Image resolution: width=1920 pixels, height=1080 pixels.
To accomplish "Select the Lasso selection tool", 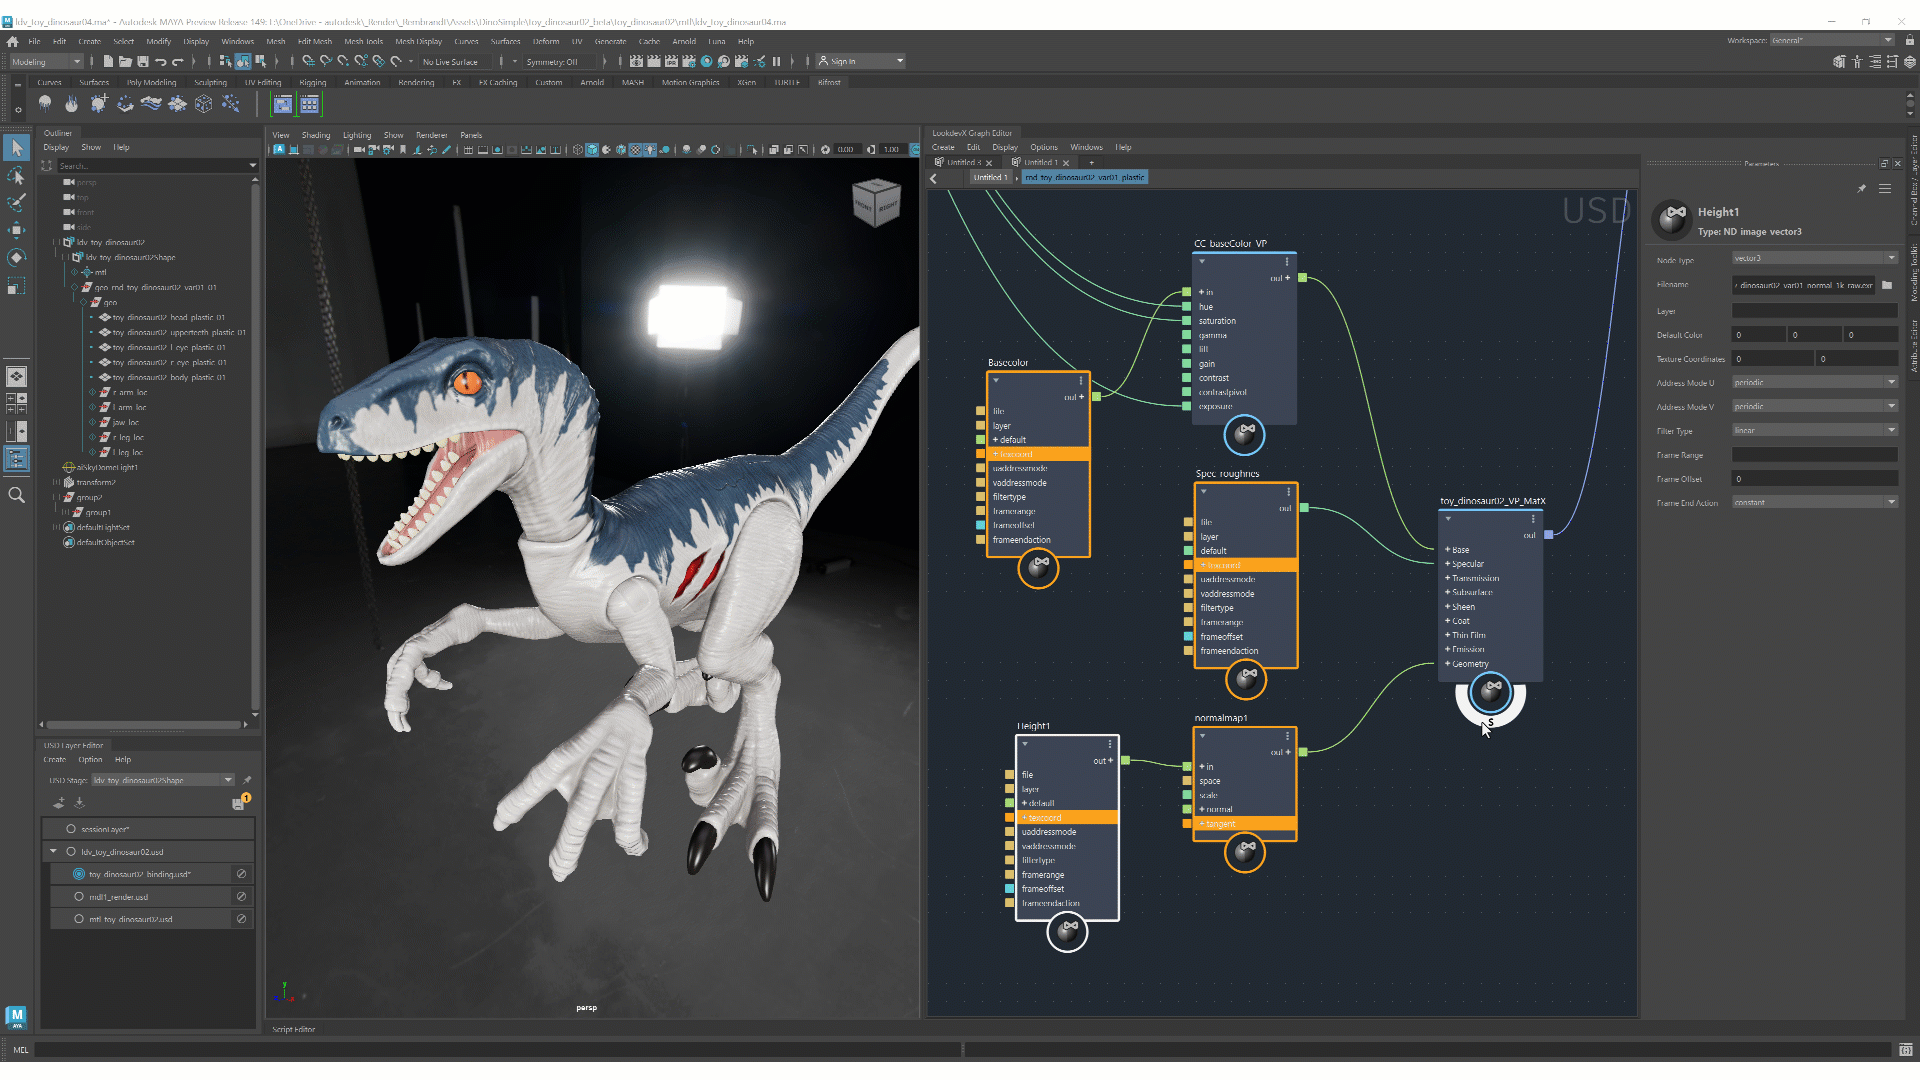I will (x=16, y=176).
